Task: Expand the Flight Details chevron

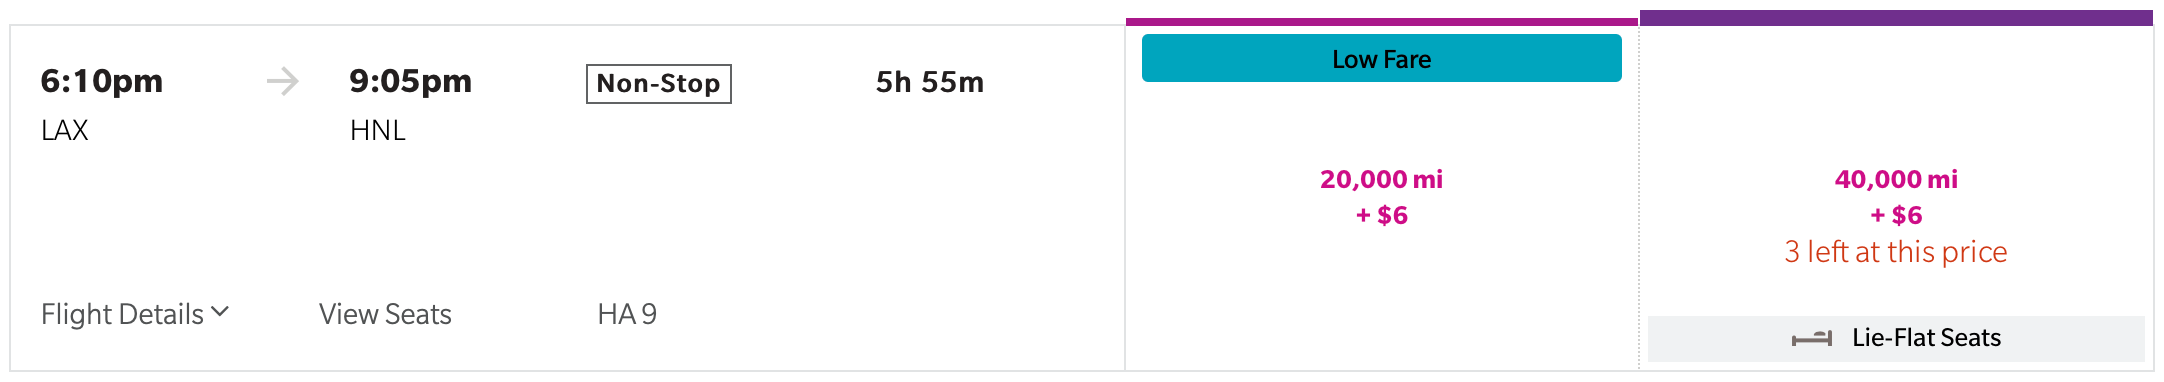Action: (x=221, y=313)
